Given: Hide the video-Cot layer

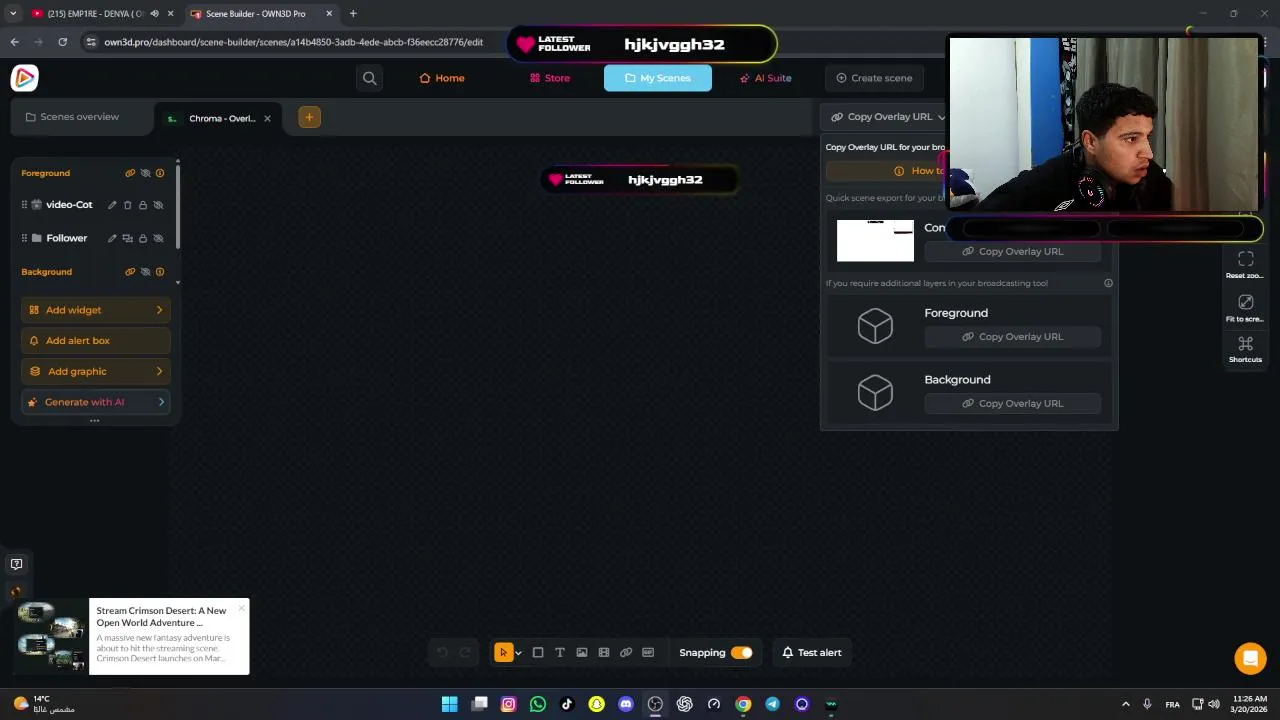Looking at the screenshot, I should tap(158, 205).
